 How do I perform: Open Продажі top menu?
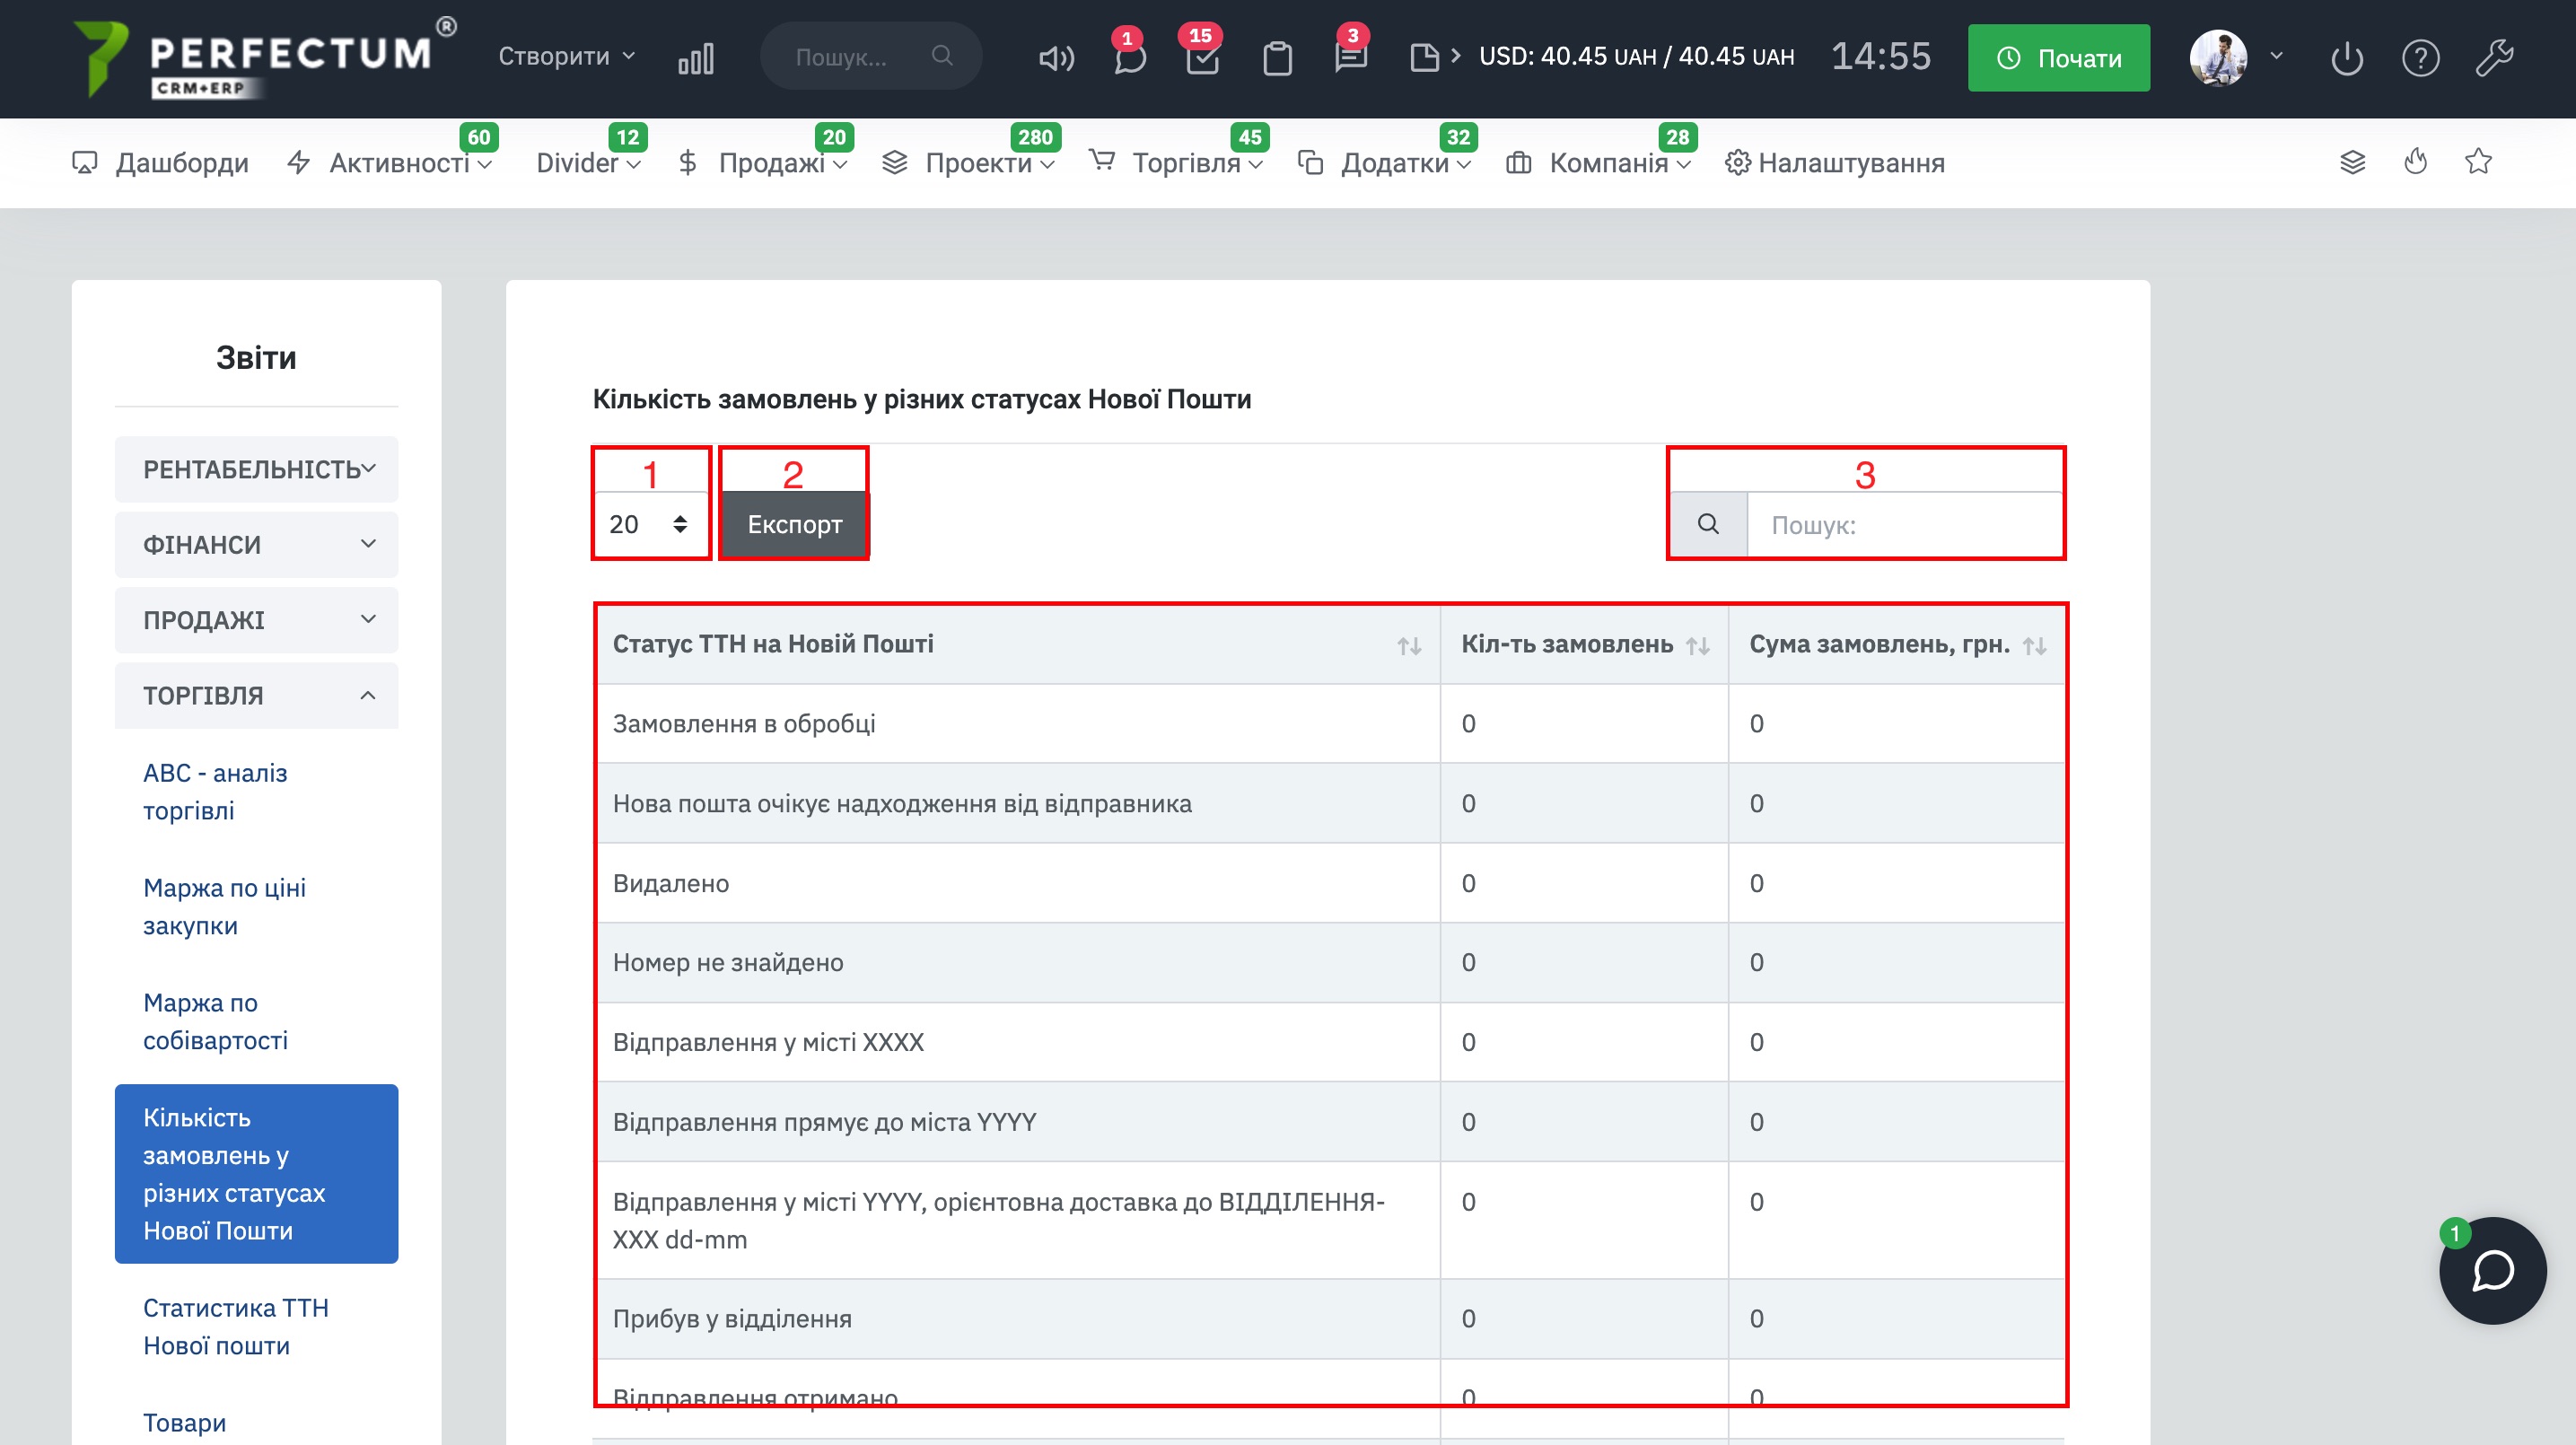763,162
